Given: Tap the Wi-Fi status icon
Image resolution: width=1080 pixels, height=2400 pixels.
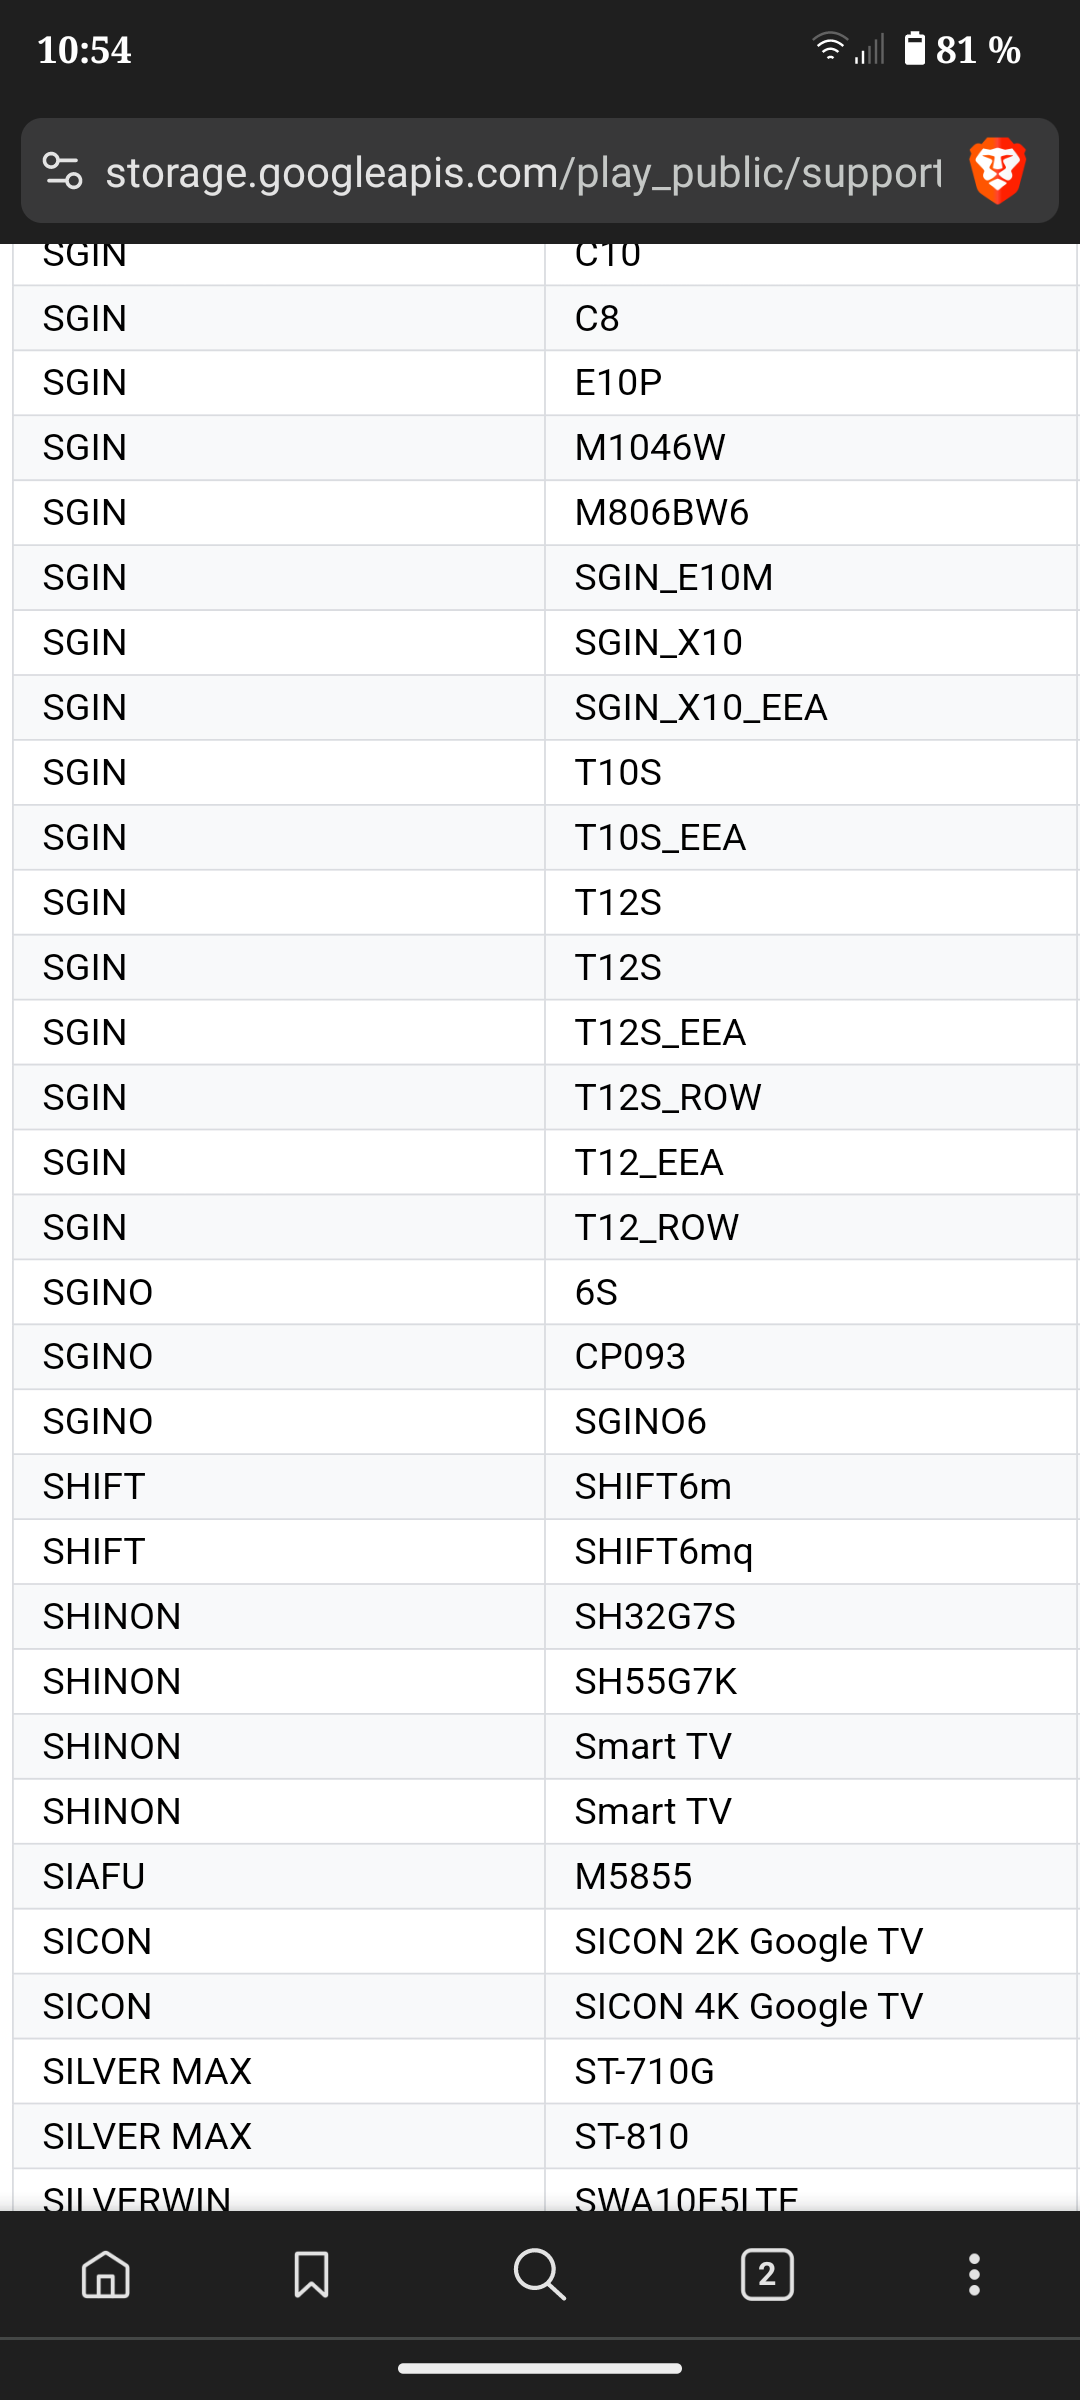Looking at the screenshot, I should 829,47.
